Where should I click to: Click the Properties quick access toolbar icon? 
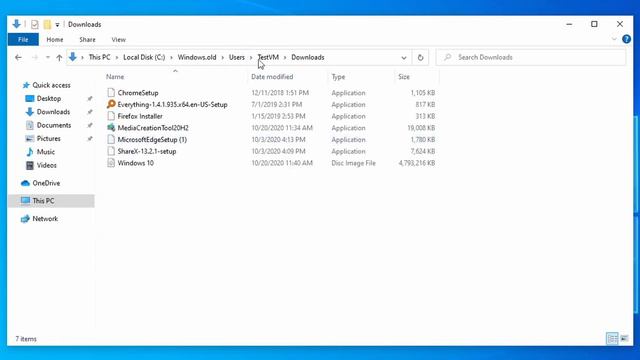(35, 24)
